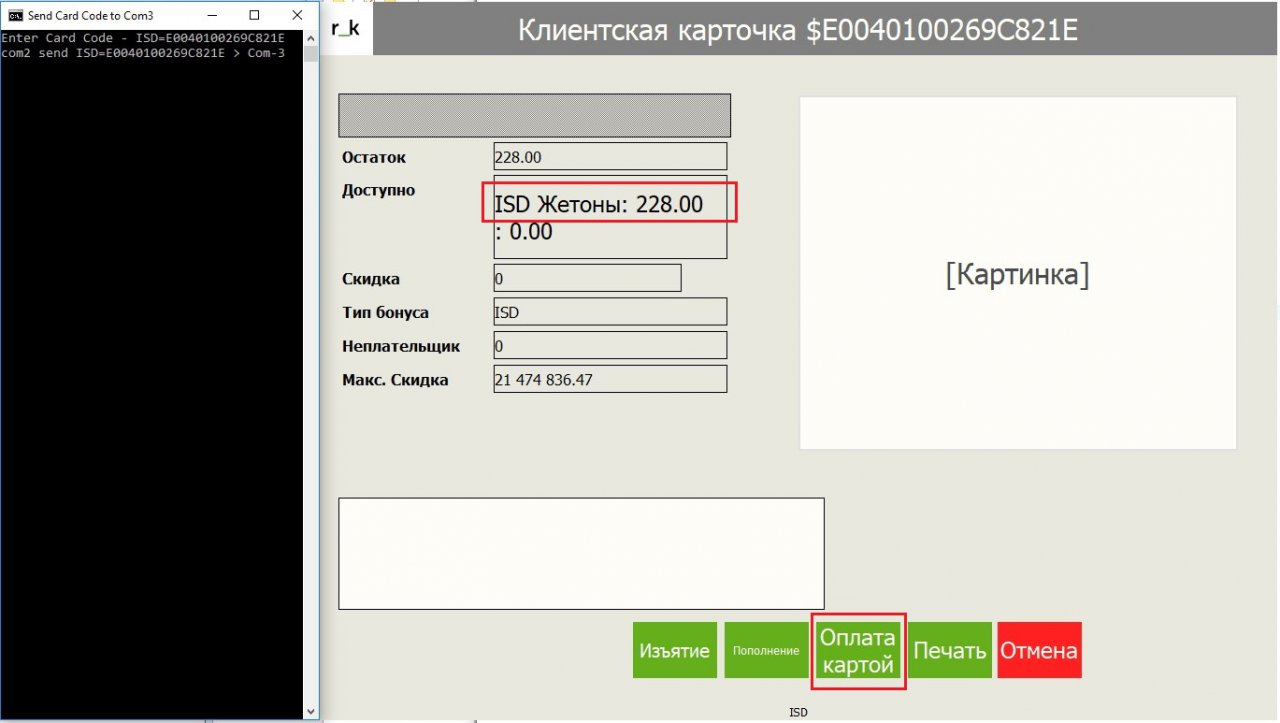Image resolution: width=1280 pixels, height=723 pixels.
Task: Maximize the Send Card Code console window
Action: (x=254, y=15)
